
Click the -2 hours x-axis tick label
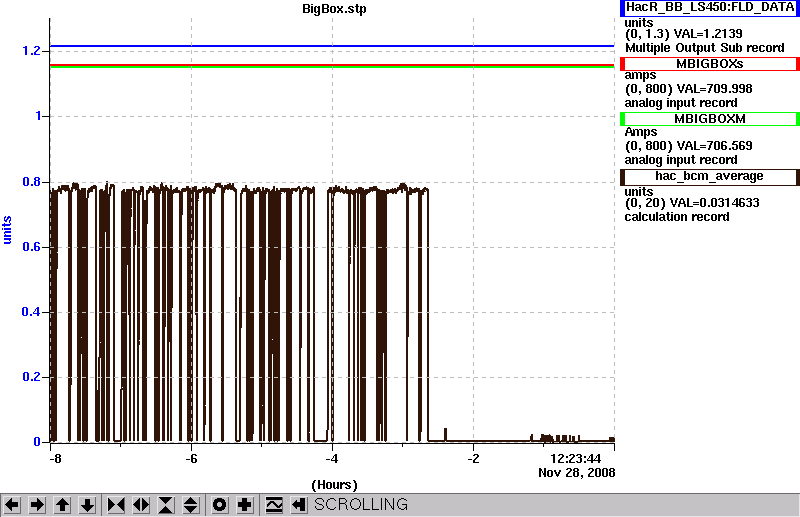(473, 459)
